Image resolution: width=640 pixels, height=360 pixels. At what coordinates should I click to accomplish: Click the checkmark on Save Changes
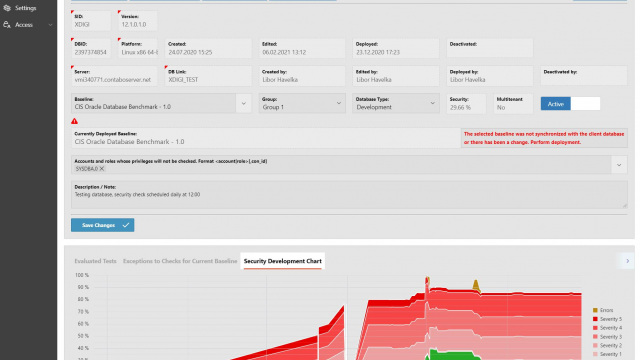[126, 225]
